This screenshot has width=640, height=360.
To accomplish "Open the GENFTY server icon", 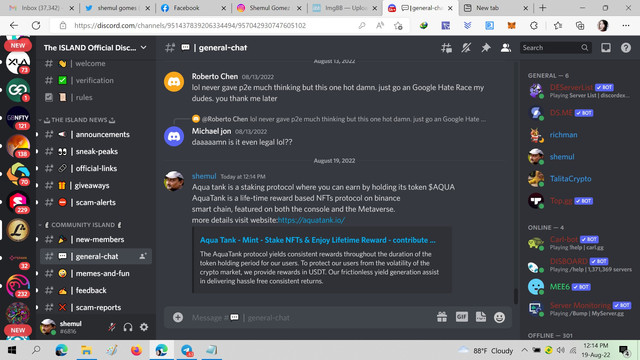I will (x=18, y=118).
